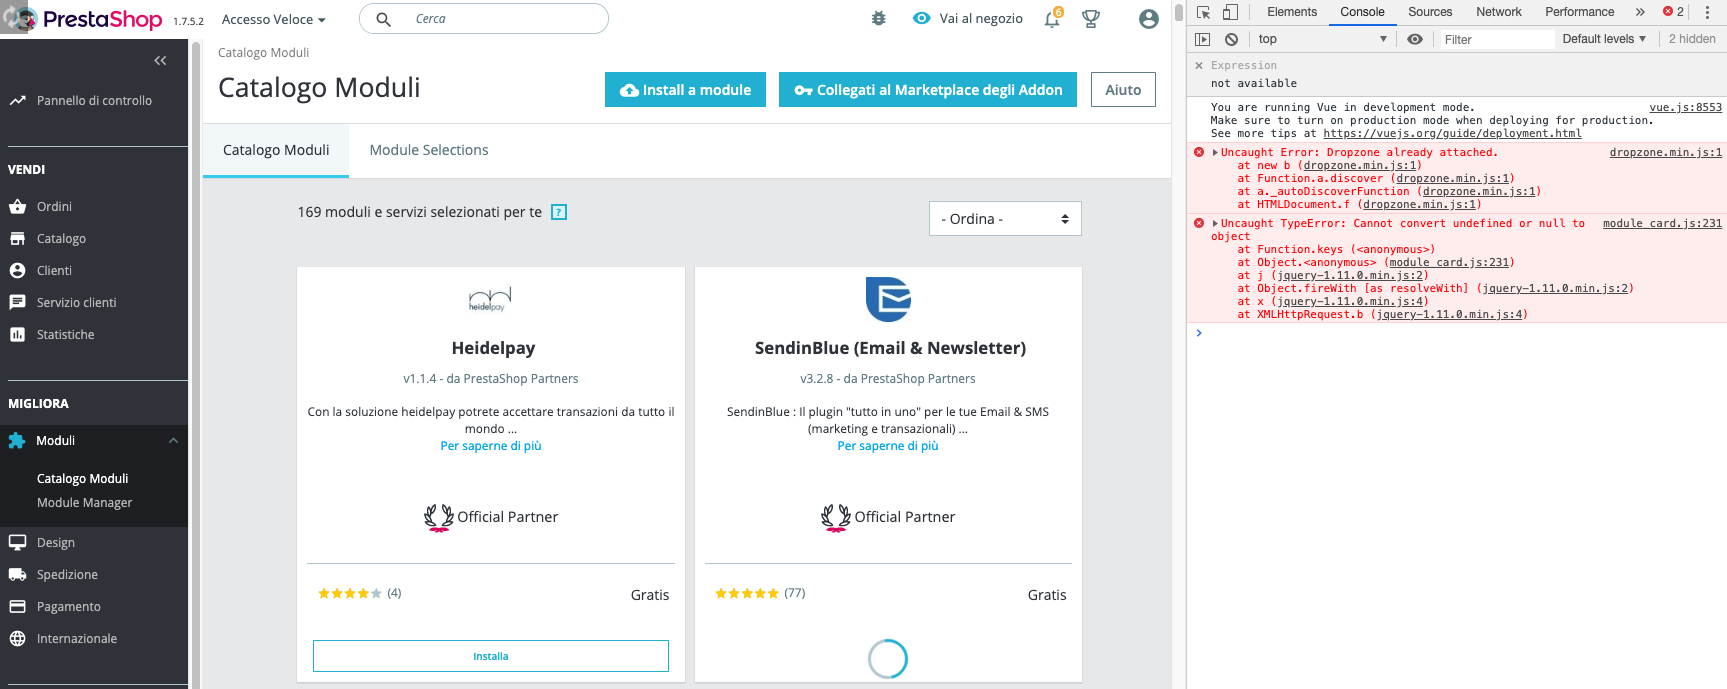Click the Pannello di controllo trend icon
This screenshot has height=689, width=1727.
(17, 101)
